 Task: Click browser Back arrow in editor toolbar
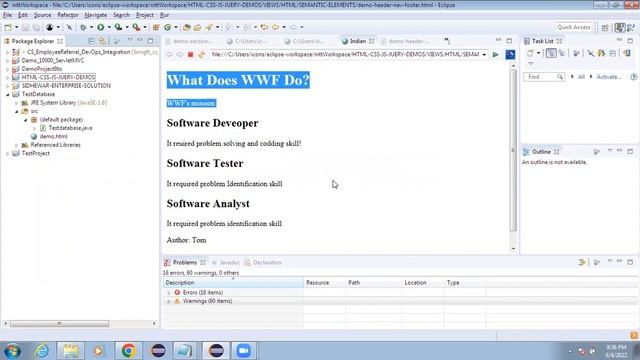(169, 54)
